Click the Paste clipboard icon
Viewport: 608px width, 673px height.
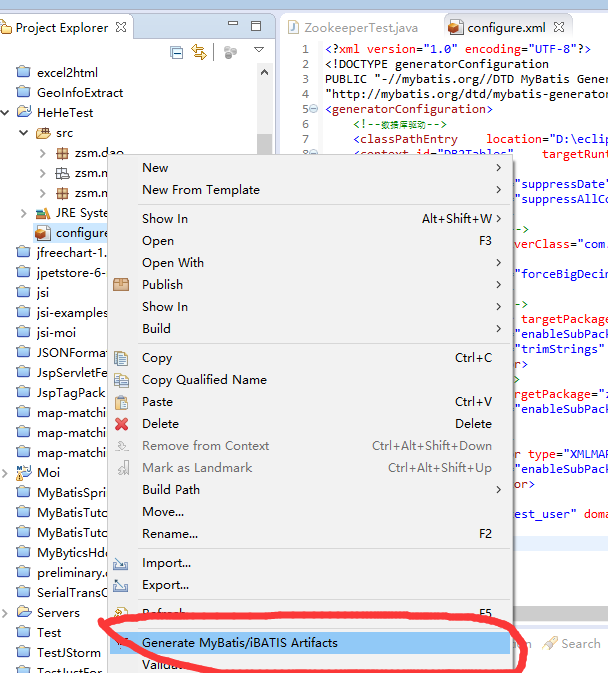click(121, 402)
